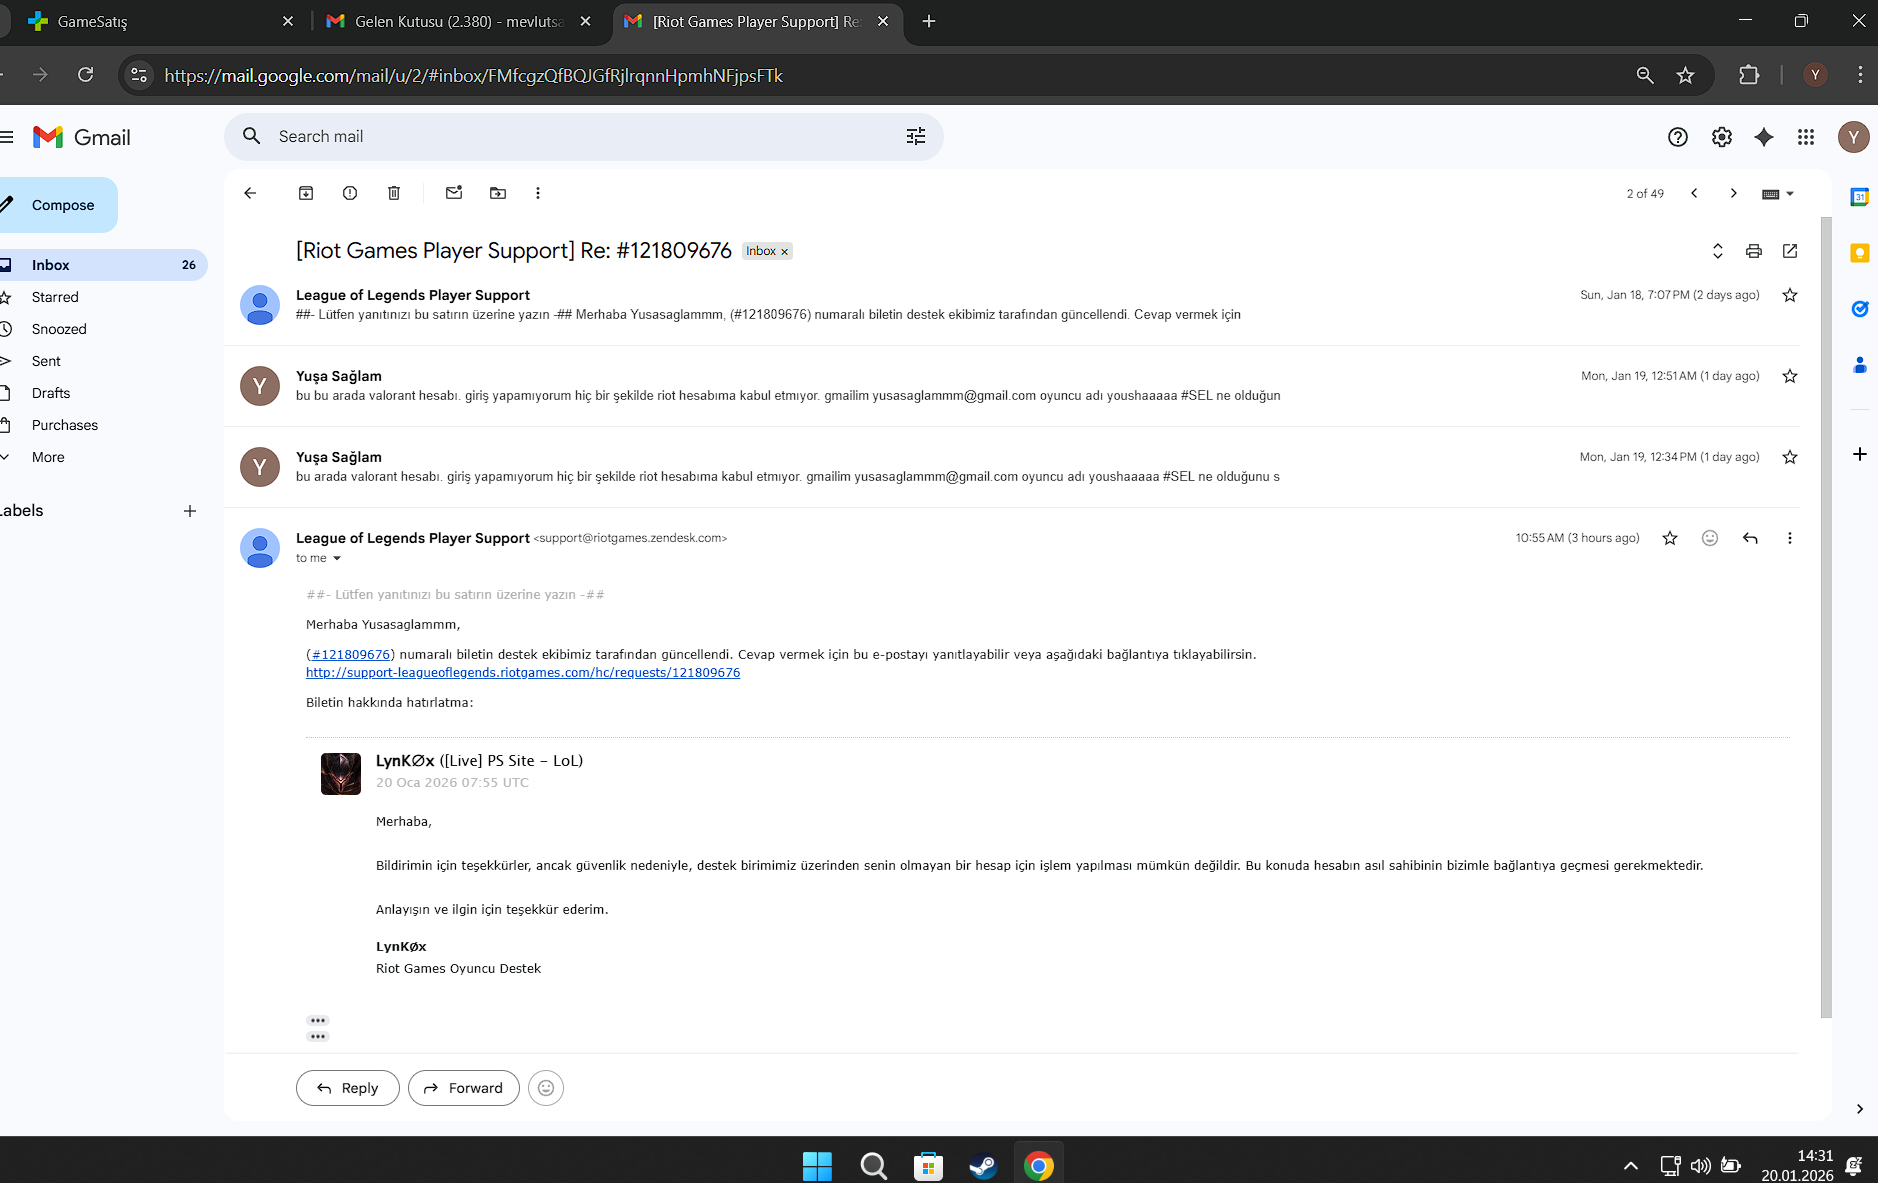Go to older conversation arrow
The height and width of the screenshot is (1183, 1878).
tap(1734, 193)
